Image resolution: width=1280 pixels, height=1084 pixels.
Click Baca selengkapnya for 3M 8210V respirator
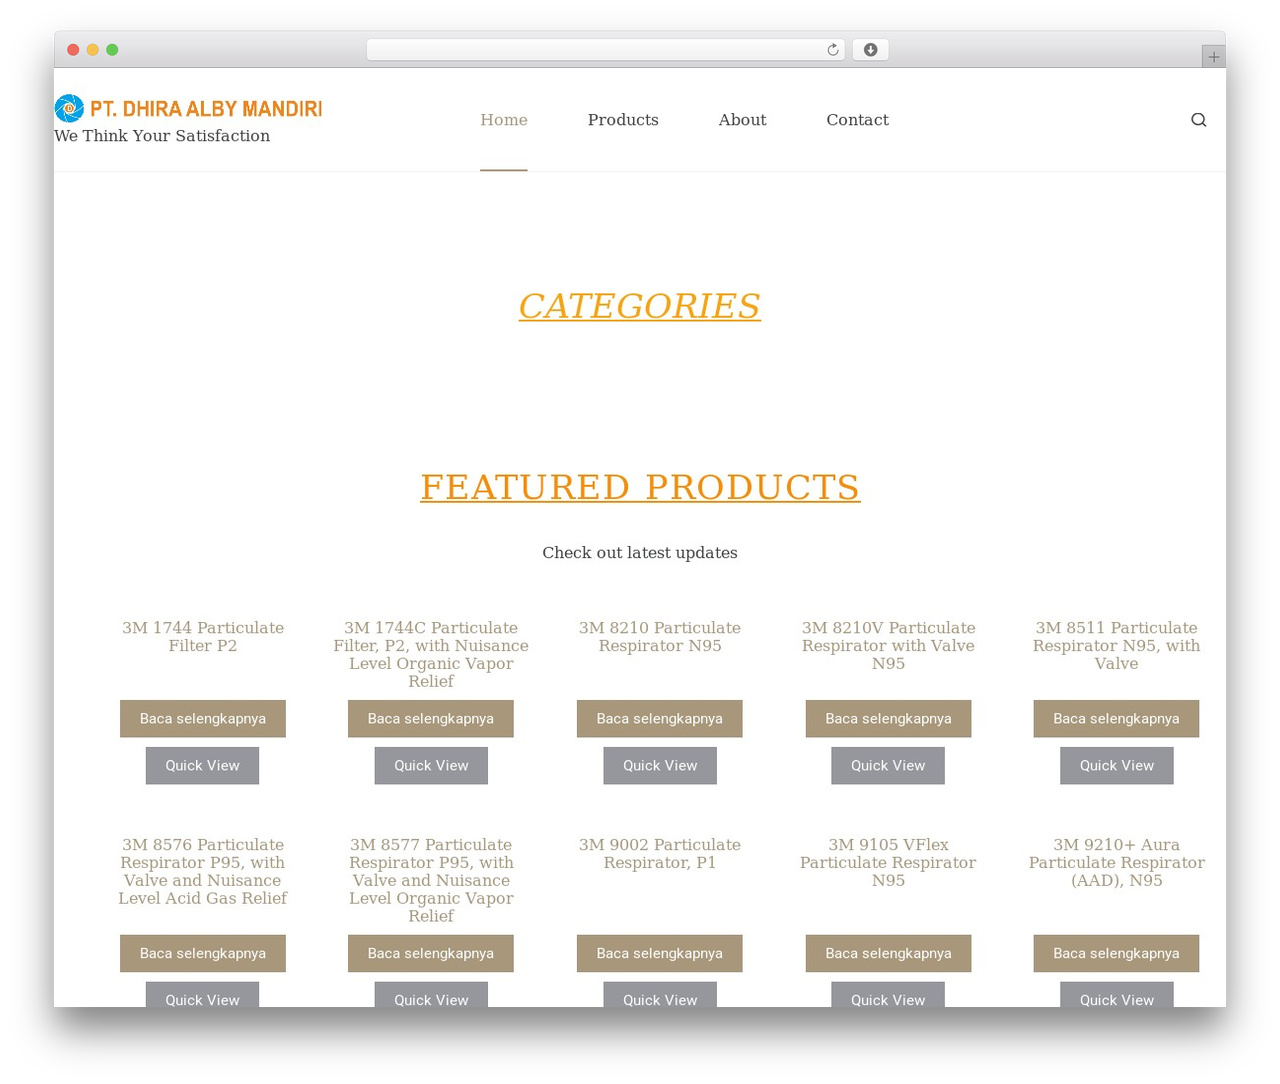(x=888, y=719)
